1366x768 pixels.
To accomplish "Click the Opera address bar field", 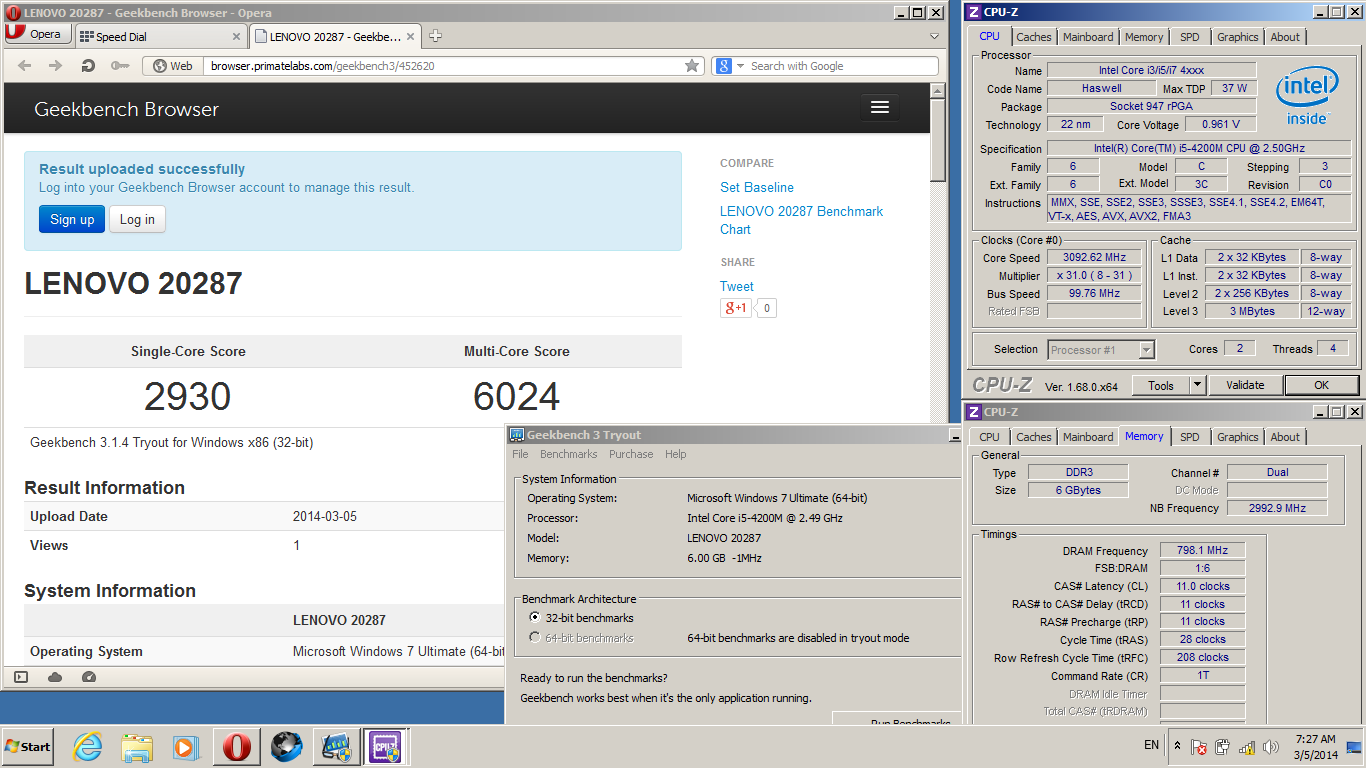I will coord(442,66).
